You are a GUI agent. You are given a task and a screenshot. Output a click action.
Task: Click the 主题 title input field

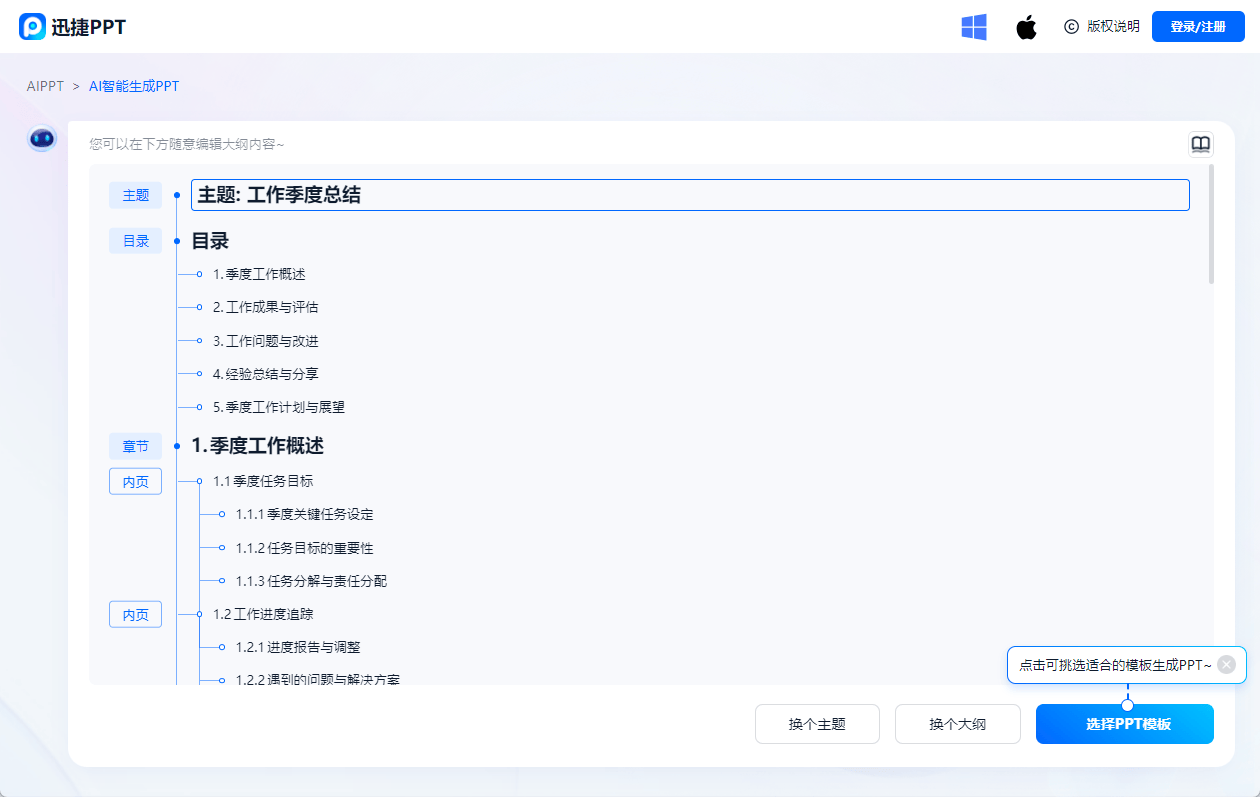click(x=690, y=195)
